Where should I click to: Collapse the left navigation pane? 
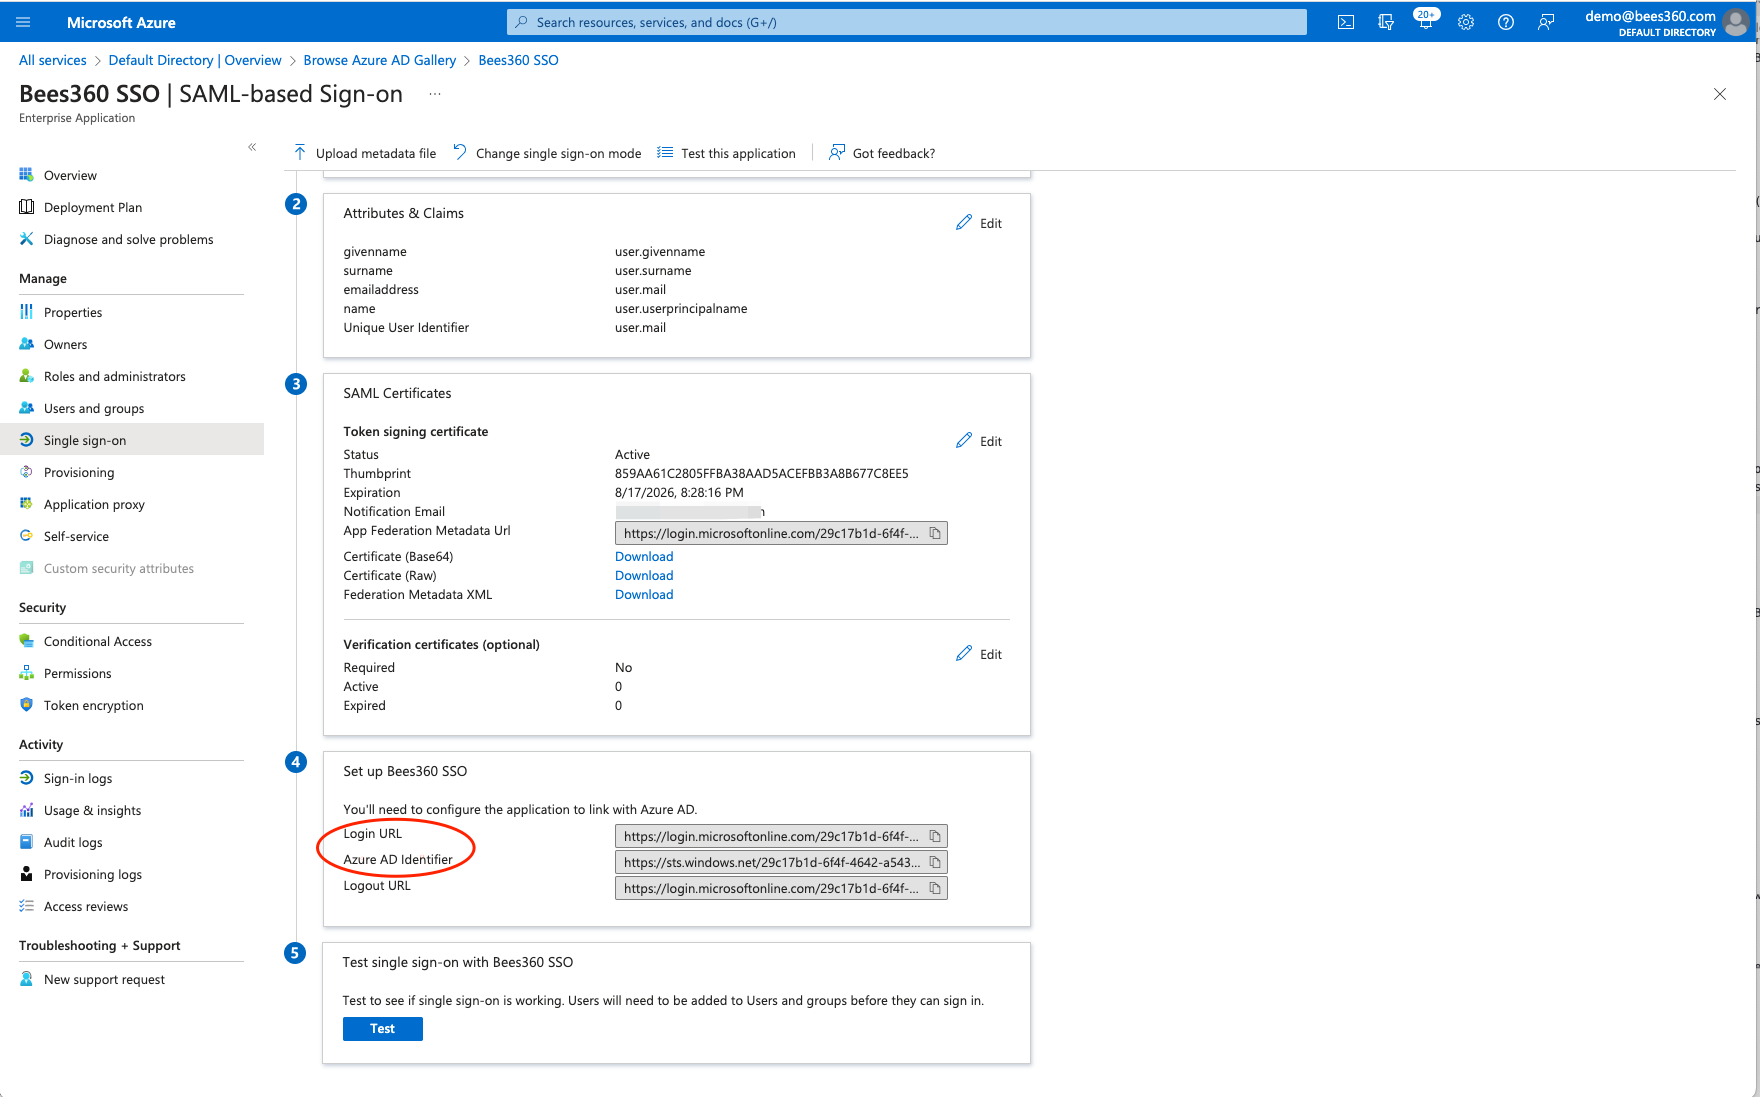click(252, 147)
